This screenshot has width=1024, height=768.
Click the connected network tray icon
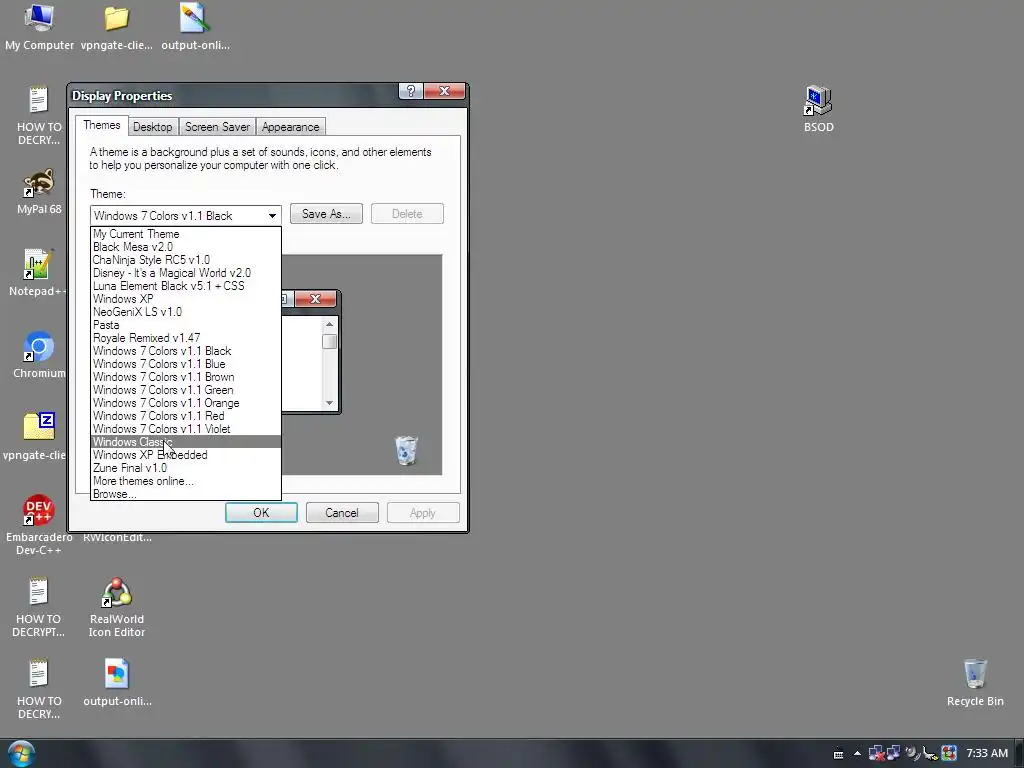893,753
